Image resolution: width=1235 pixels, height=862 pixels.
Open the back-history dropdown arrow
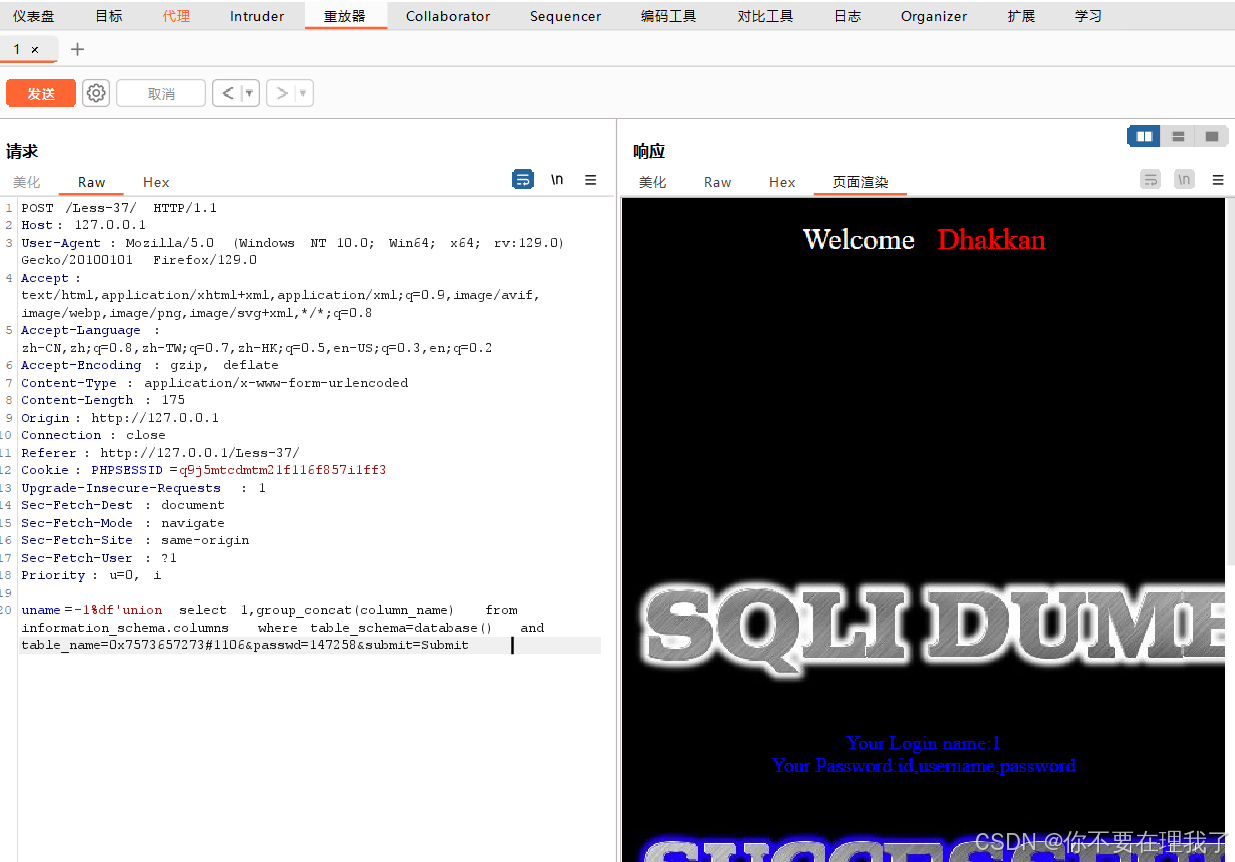[250, 93]
